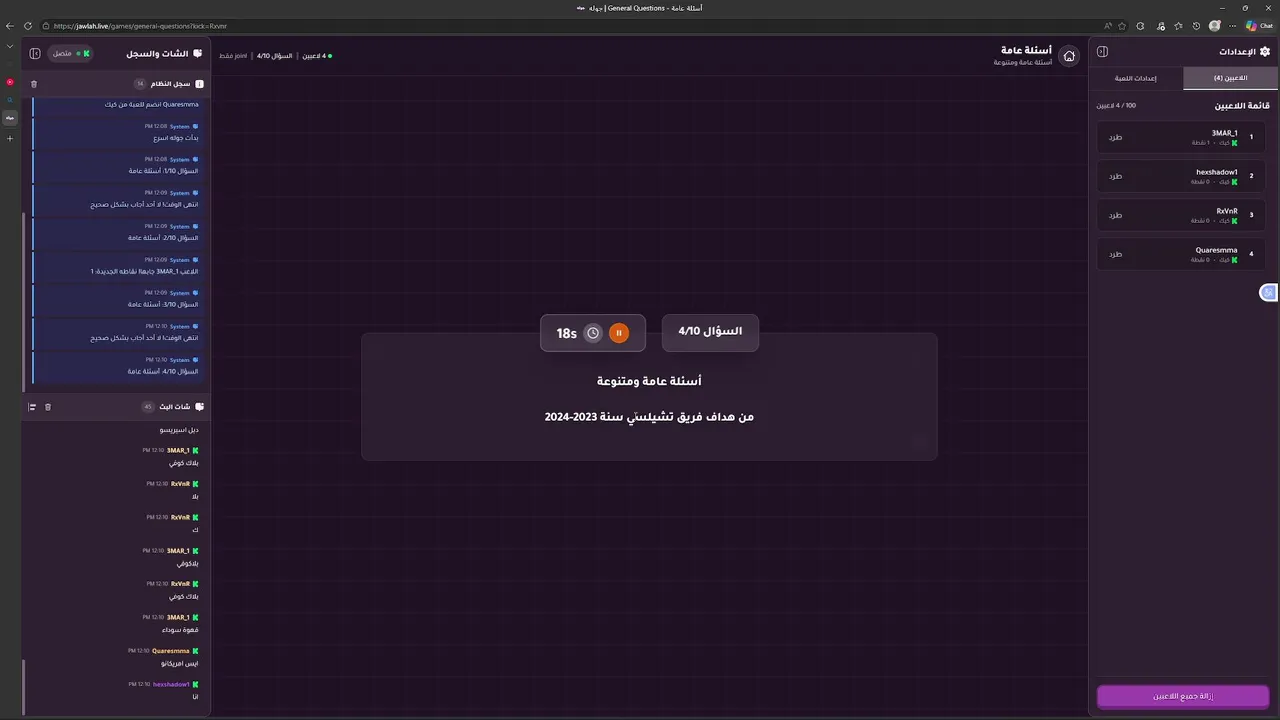Image resolution: width=1280 pixels, height=720 pixels.
Task: Click the join فقط label in header
Action: click(x=233, y=56)
